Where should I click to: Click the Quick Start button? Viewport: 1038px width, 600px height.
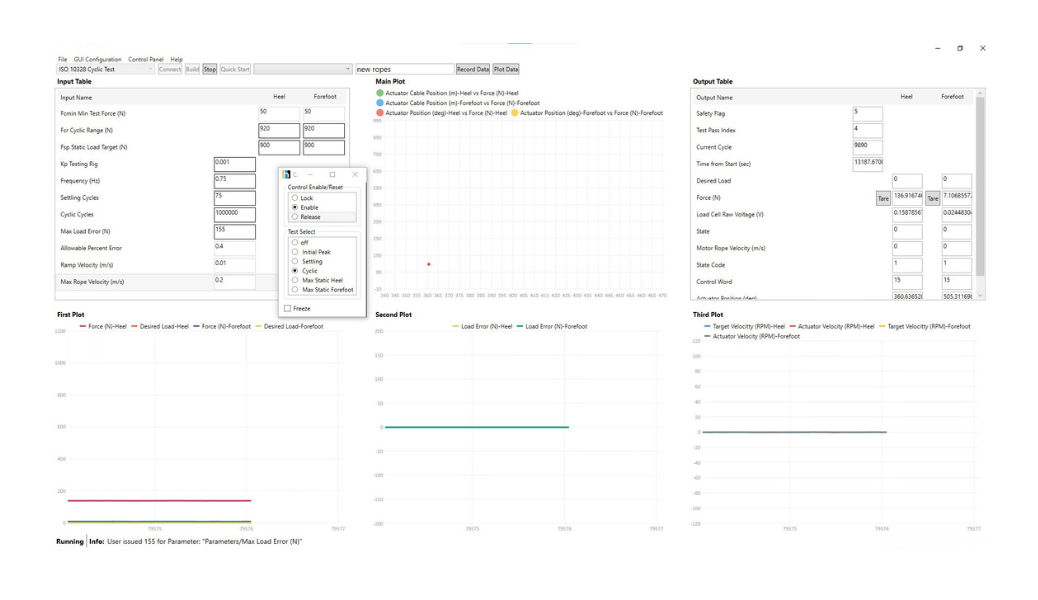click(235, 69)
